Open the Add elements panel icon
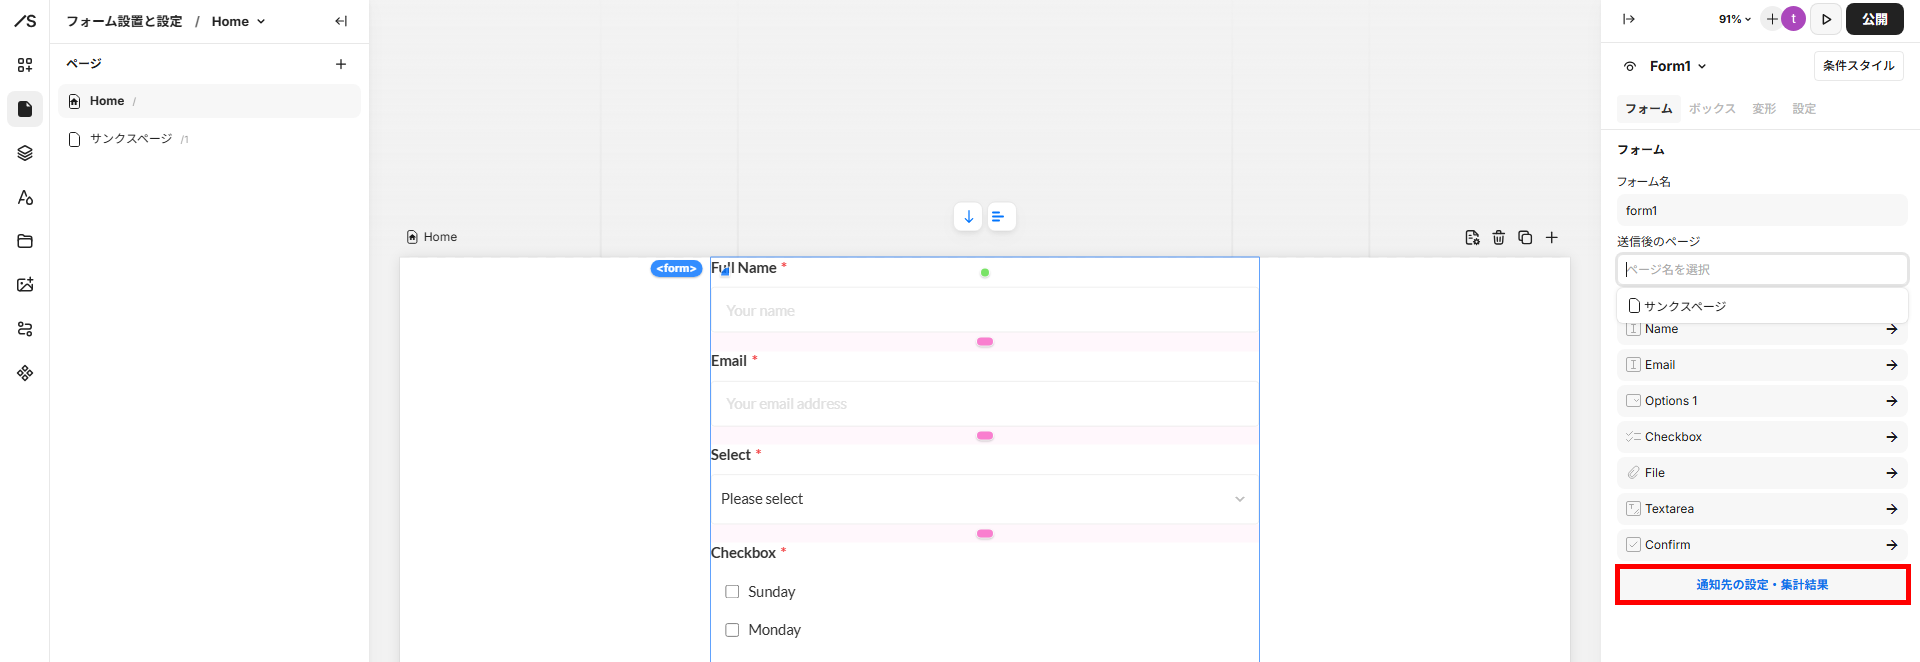The image size is (1920, 662). click(25, 65)
